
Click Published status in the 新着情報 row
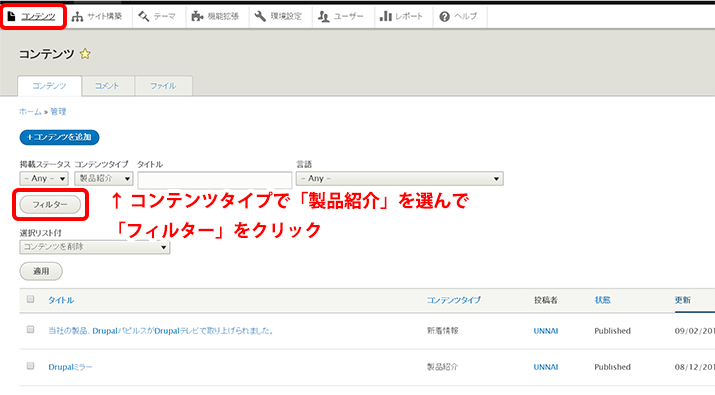612,331
